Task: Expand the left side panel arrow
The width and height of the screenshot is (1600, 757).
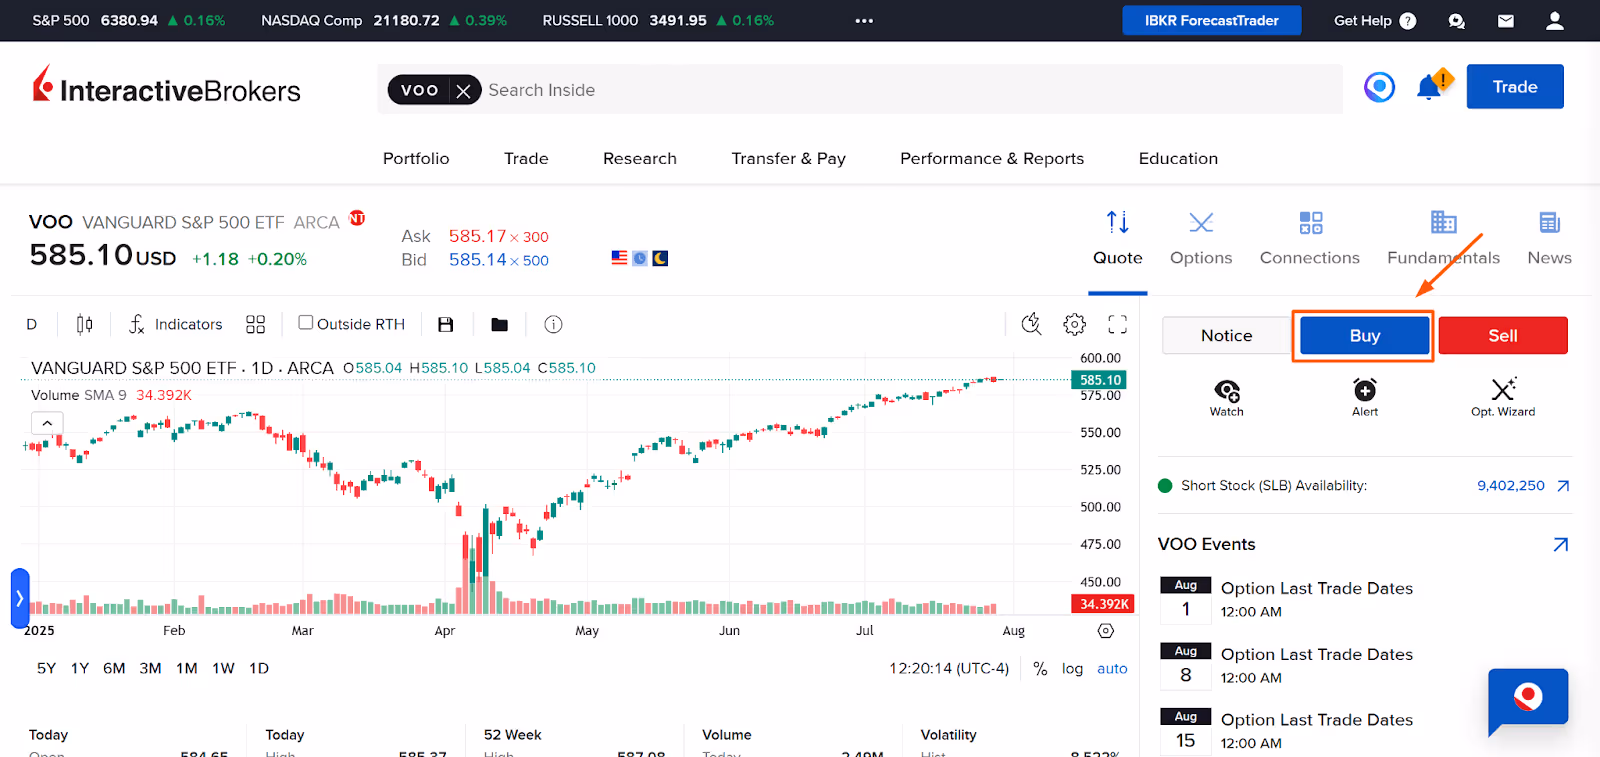Action: click(x=20, y=598)
